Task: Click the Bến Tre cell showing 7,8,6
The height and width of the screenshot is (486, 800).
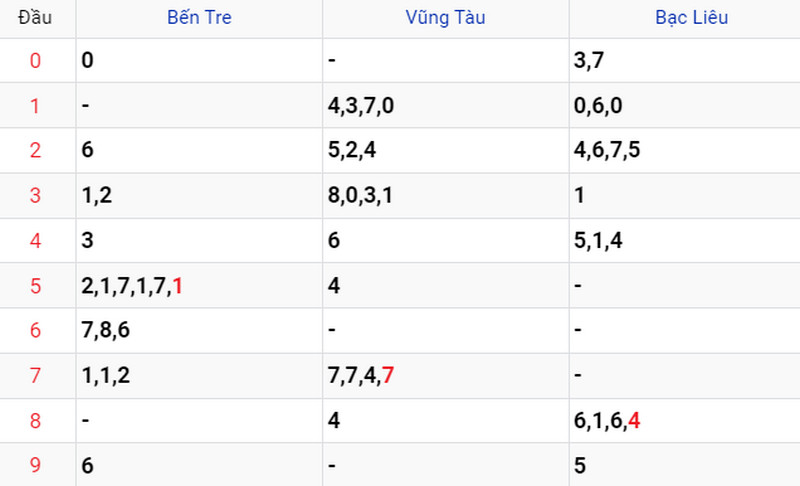Action: tap(199, 330)
